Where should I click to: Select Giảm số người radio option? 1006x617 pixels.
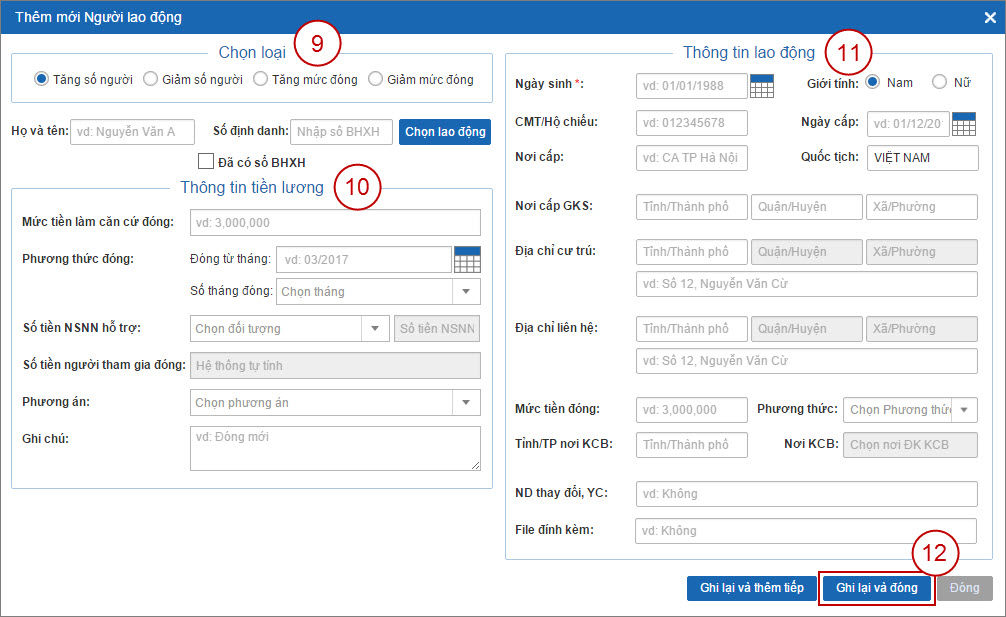pos(150,79)
